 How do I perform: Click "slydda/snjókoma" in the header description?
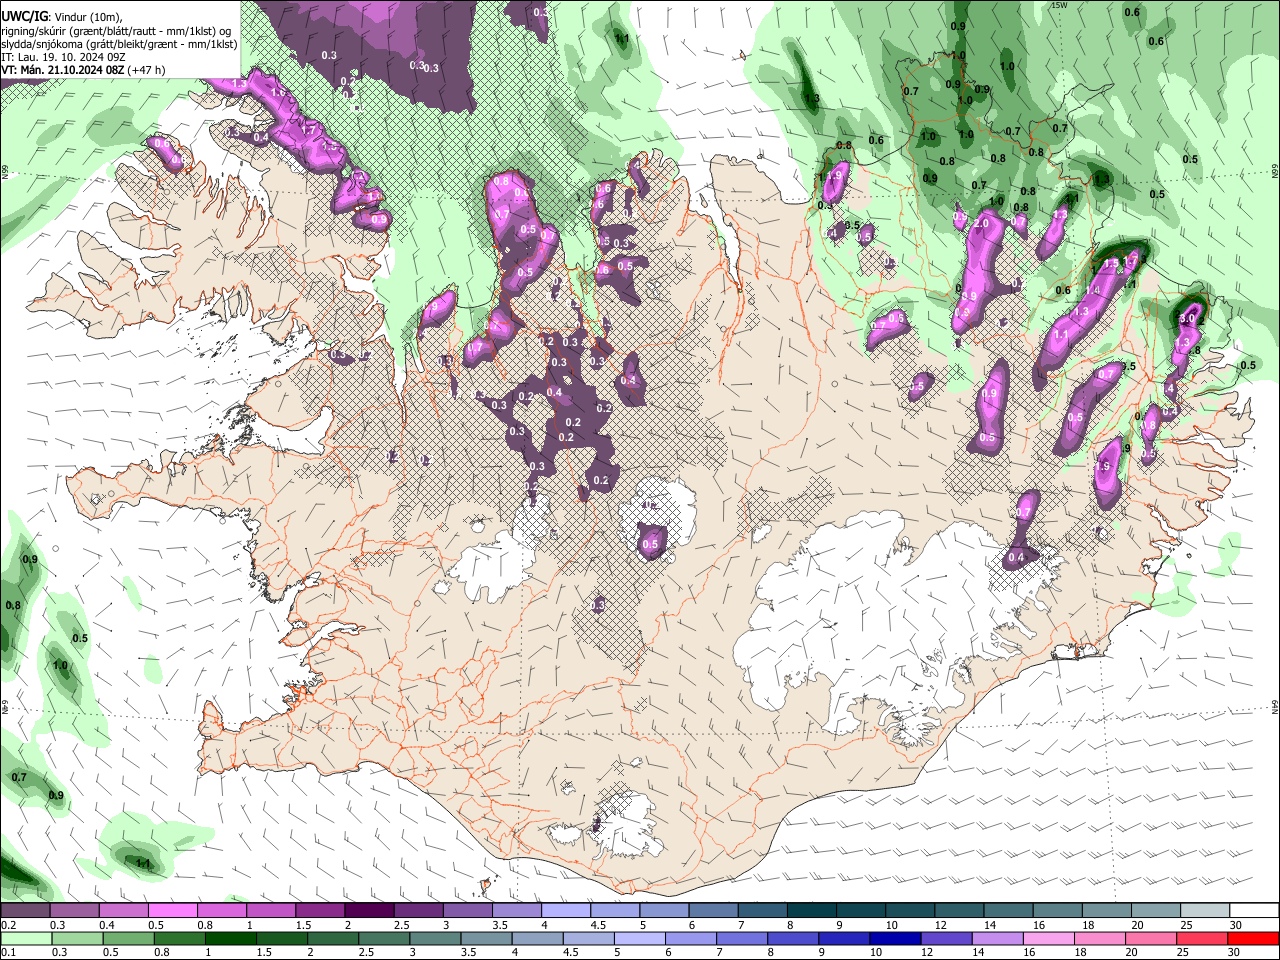tap(43, 44)
